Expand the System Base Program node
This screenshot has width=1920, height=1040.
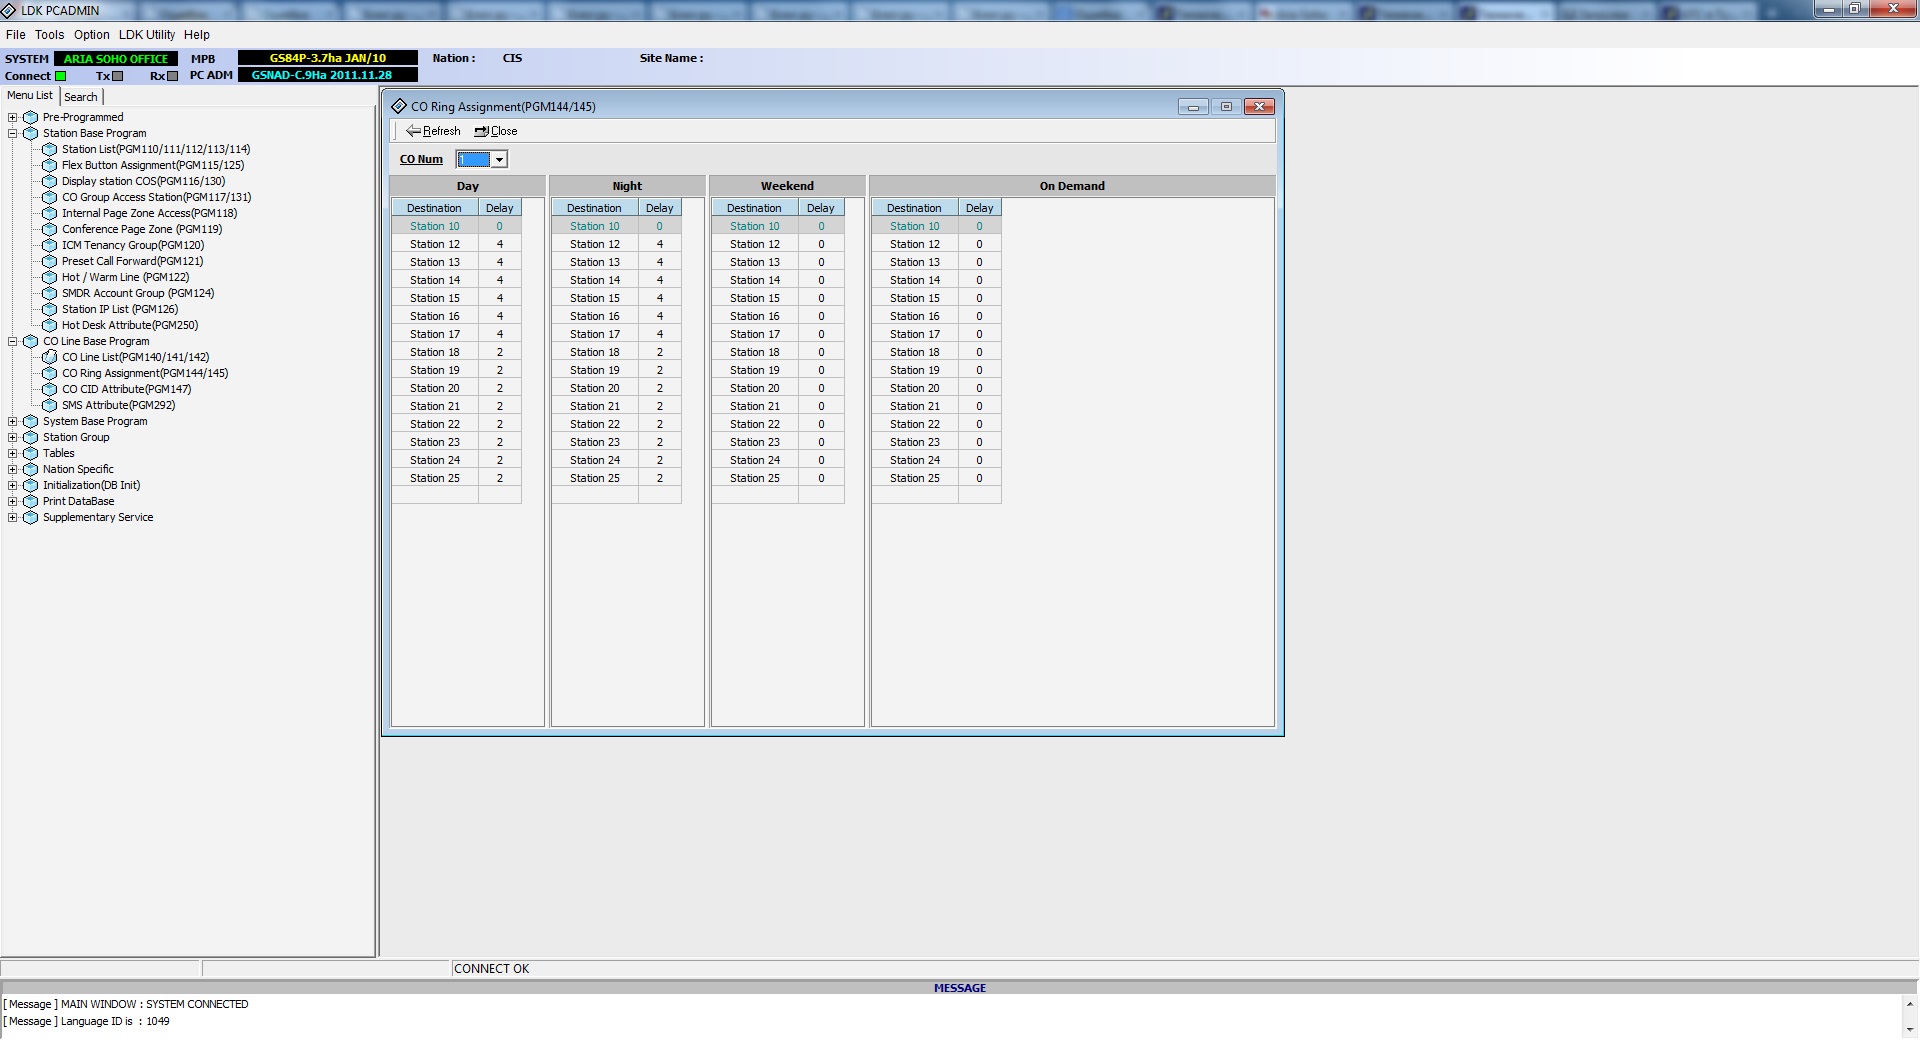(13, 421)
